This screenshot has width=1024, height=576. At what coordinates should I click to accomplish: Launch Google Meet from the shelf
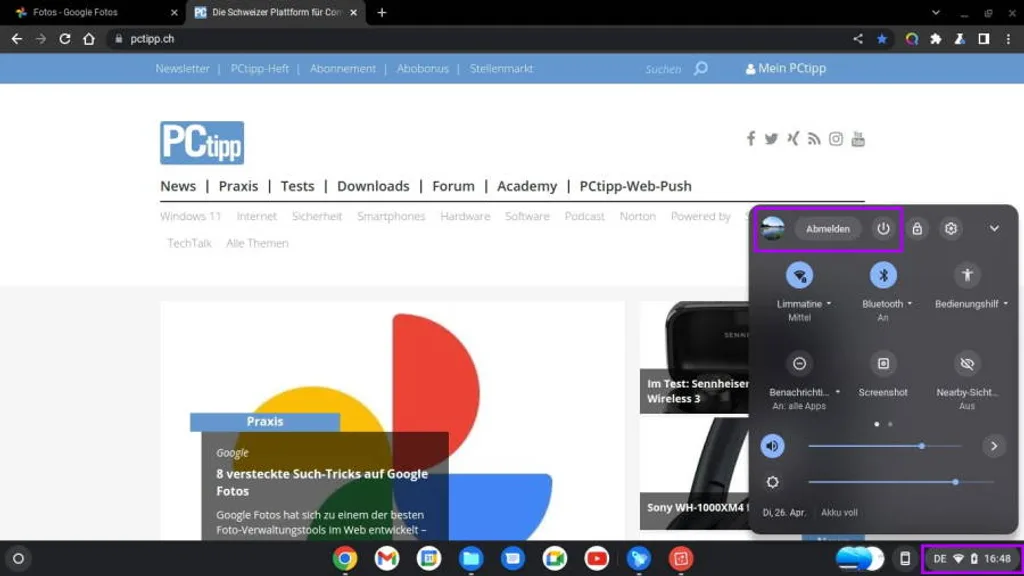(554, 558)
